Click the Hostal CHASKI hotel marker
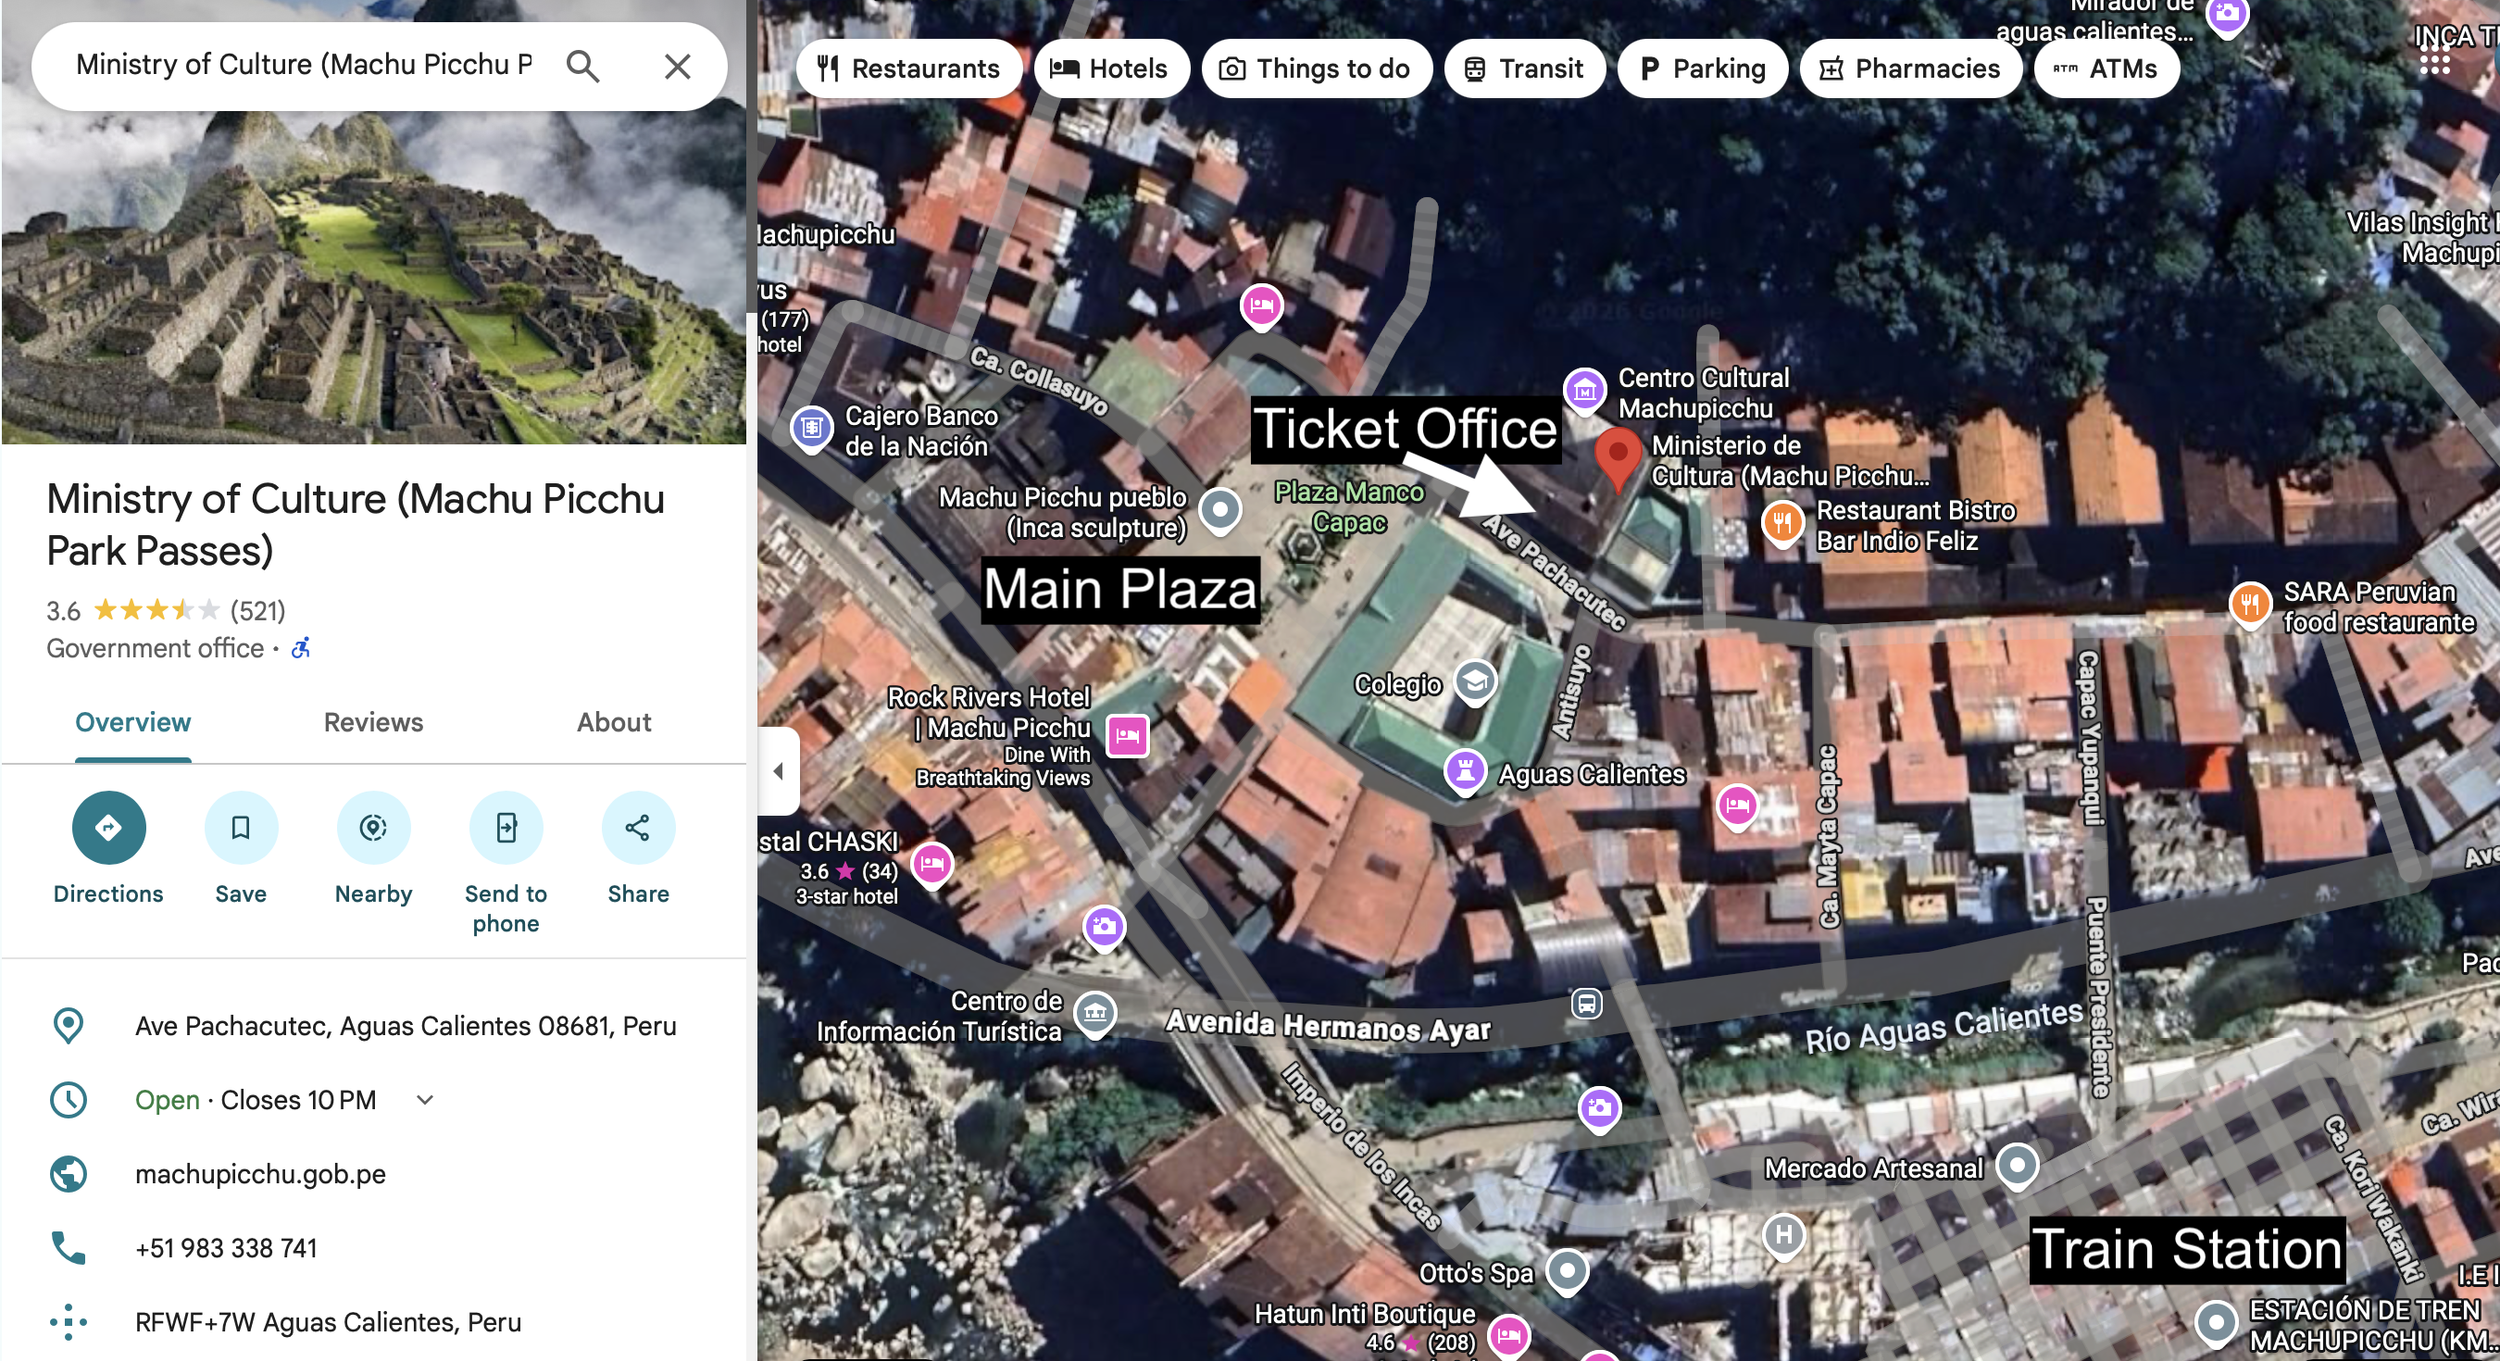Screen dimensions: 2500x1361 (x=932, y=864)
